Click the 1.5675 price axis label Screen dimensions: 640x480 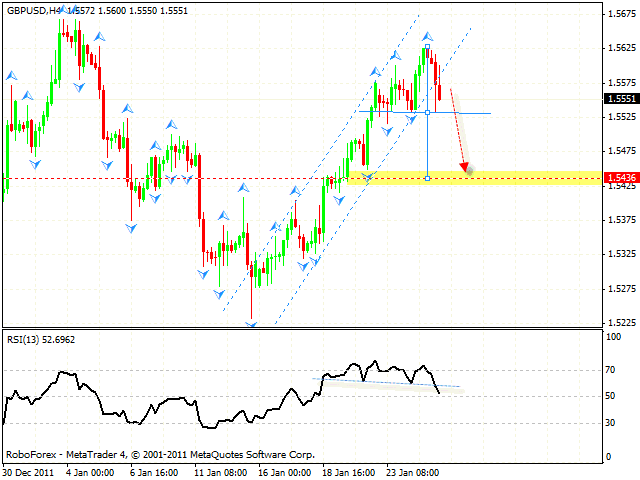coord(622,14)
